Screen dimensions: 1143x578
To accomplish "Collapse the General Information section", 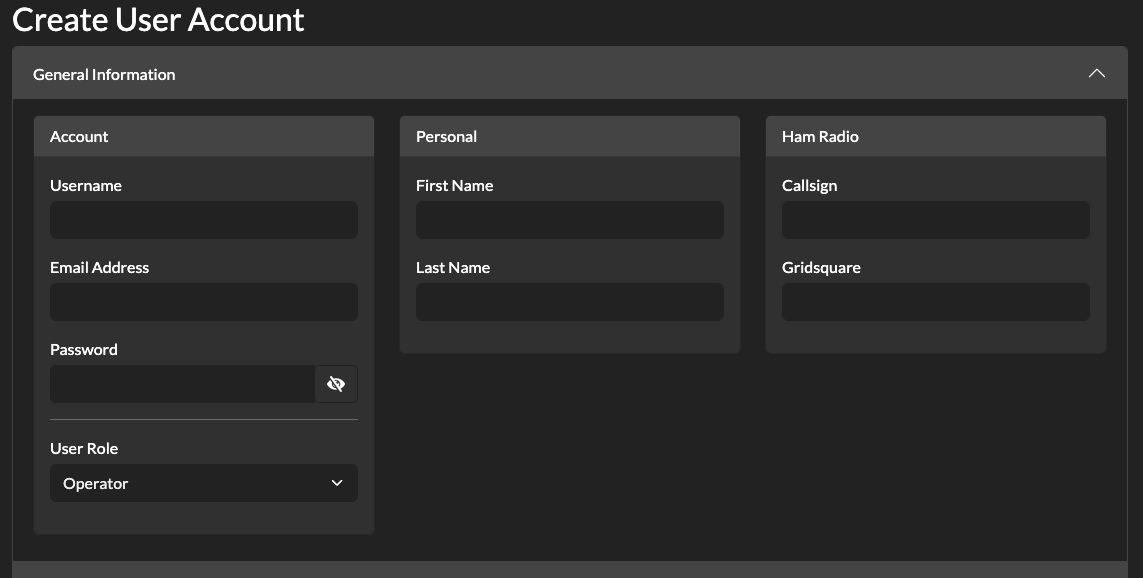I will coord(1096,74).
